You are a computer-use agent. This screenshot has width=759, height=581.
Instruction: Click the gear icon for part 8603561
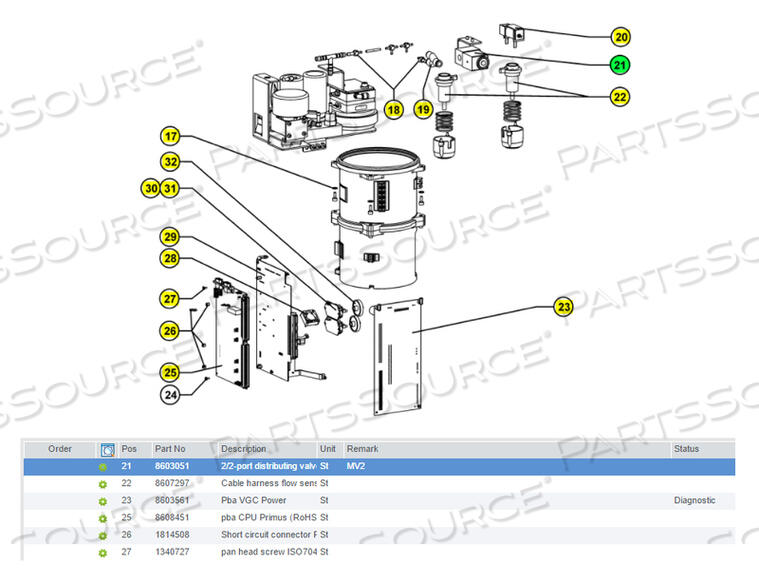(102, 501)
